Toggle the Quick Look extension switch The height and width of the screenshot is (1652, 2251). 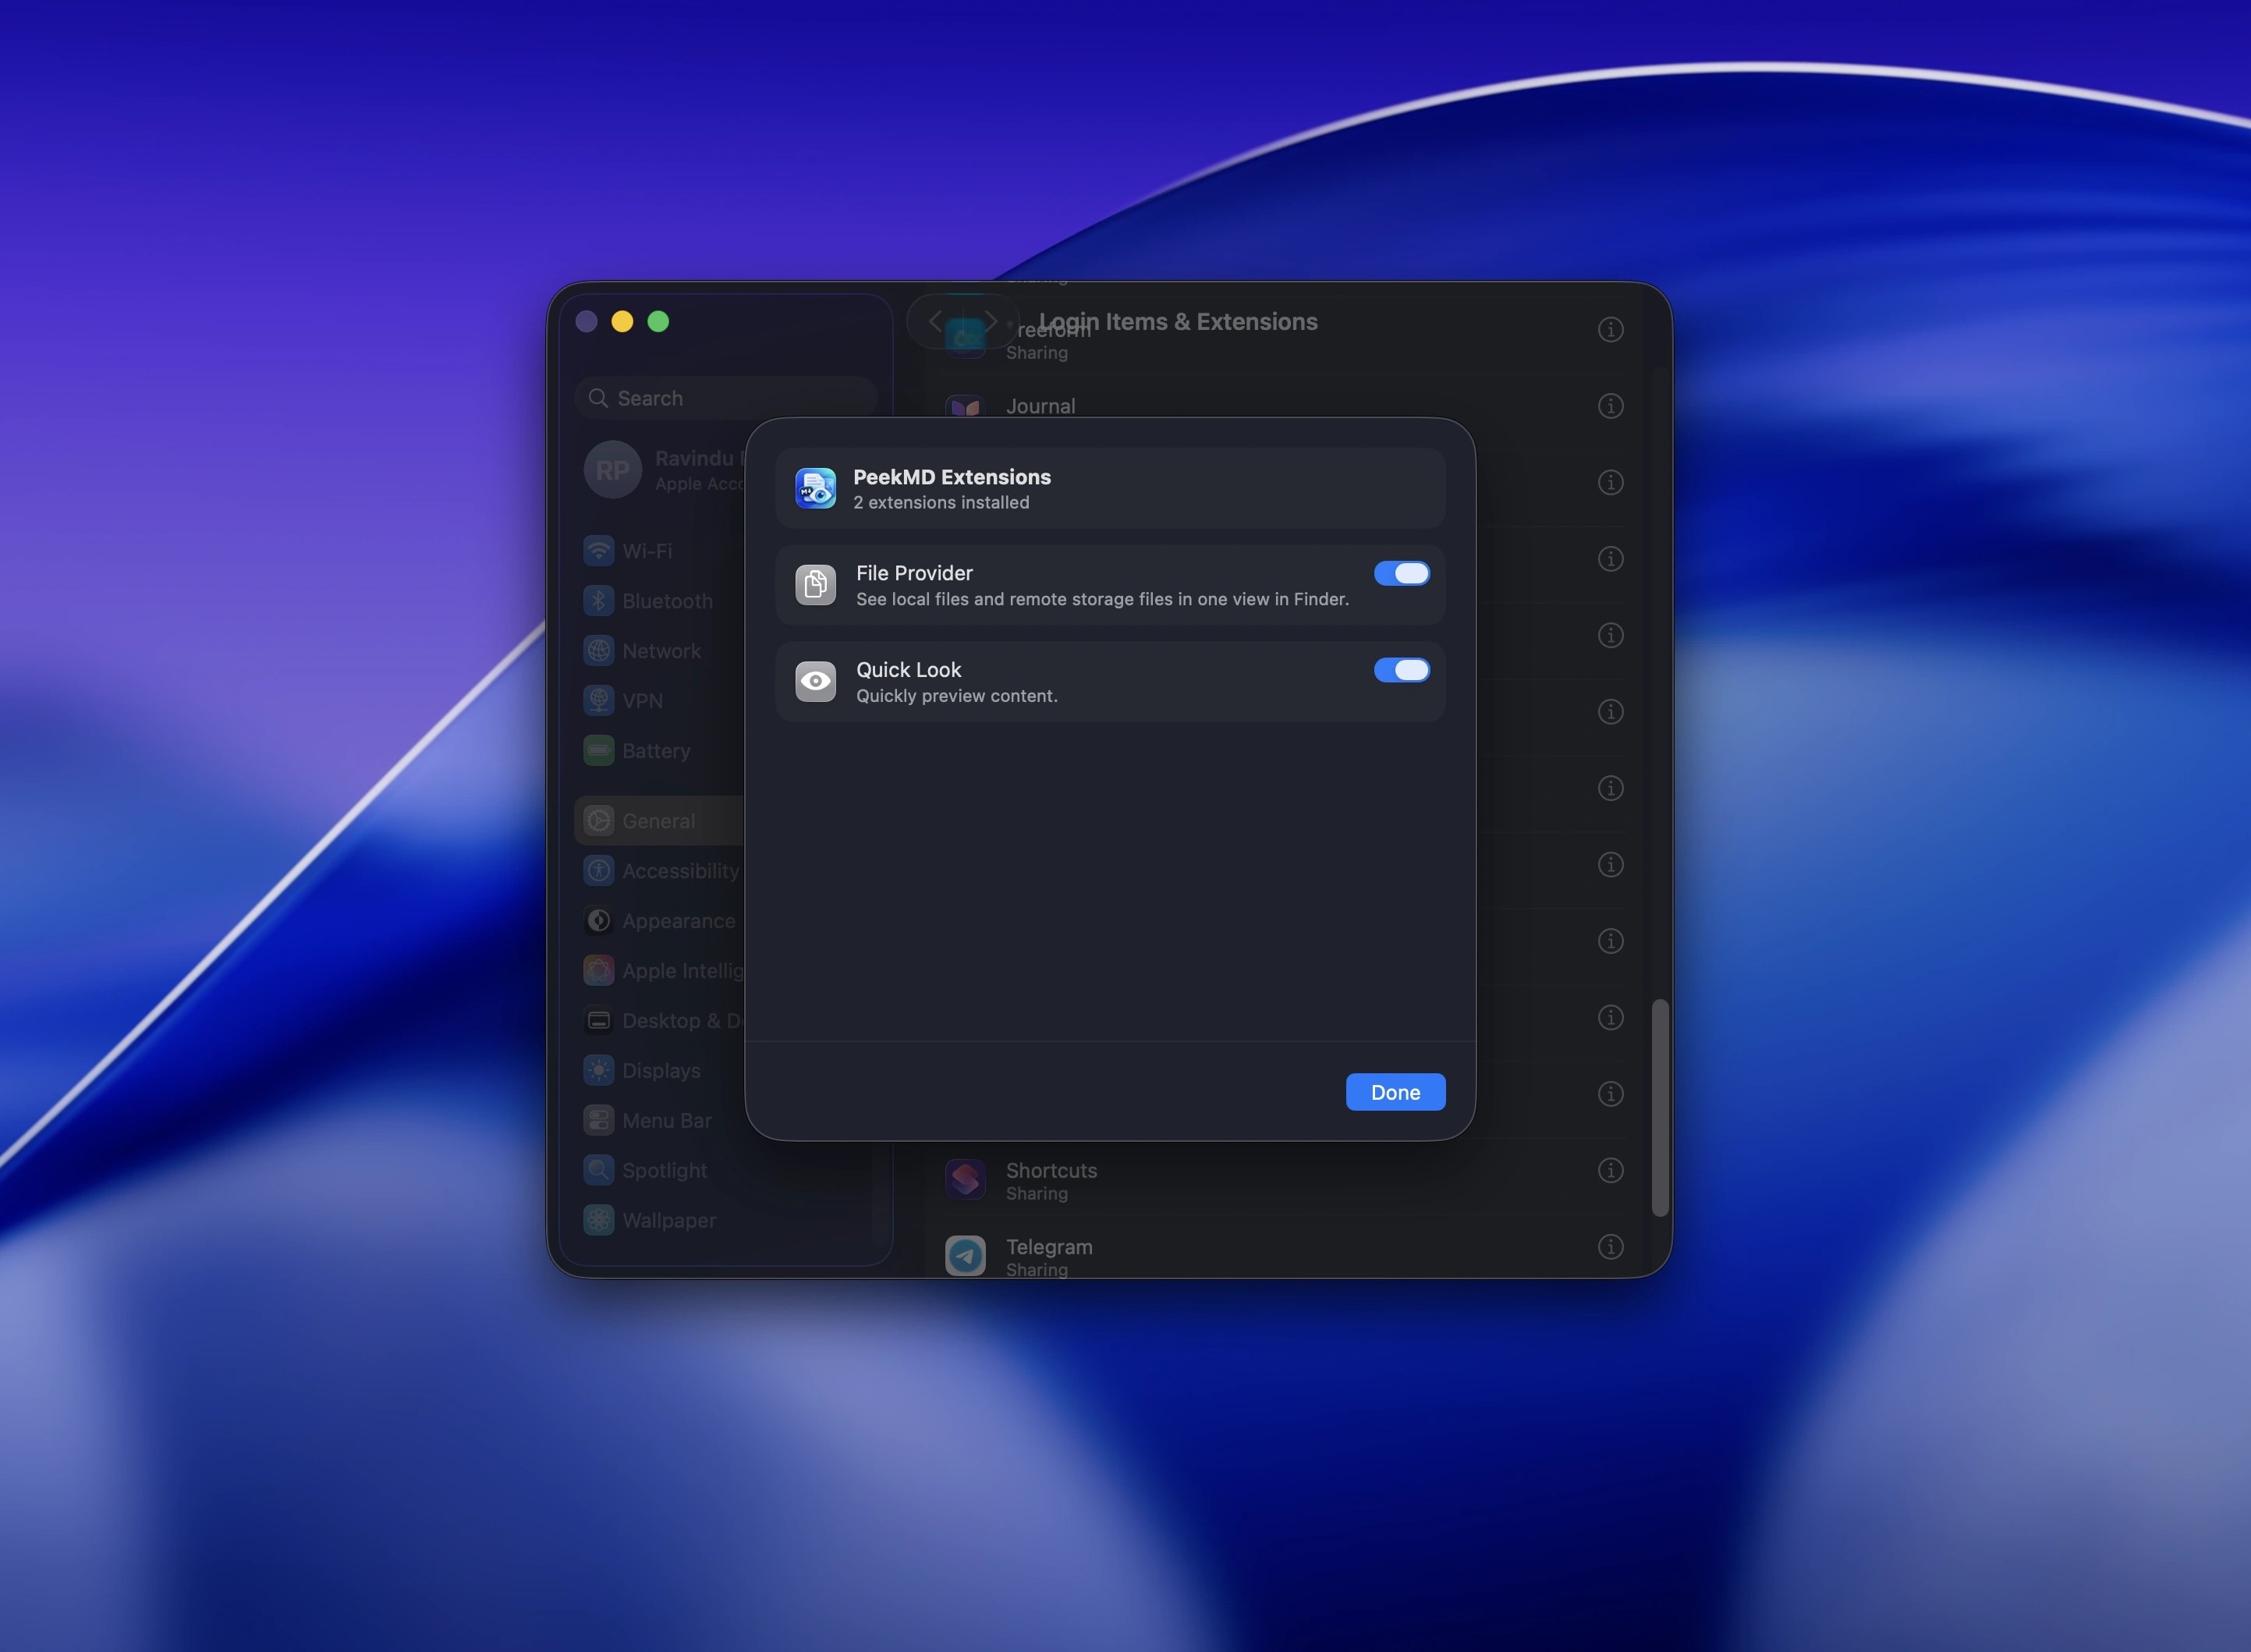point(1401,670)
